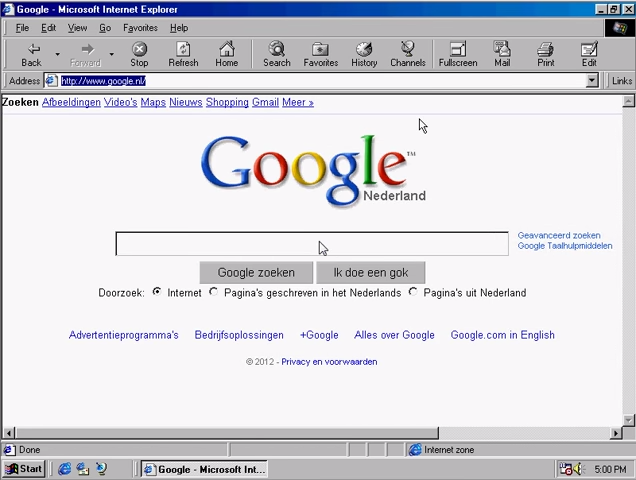
Task: Click the page icon in the Address bar
Action: point(51,81)
